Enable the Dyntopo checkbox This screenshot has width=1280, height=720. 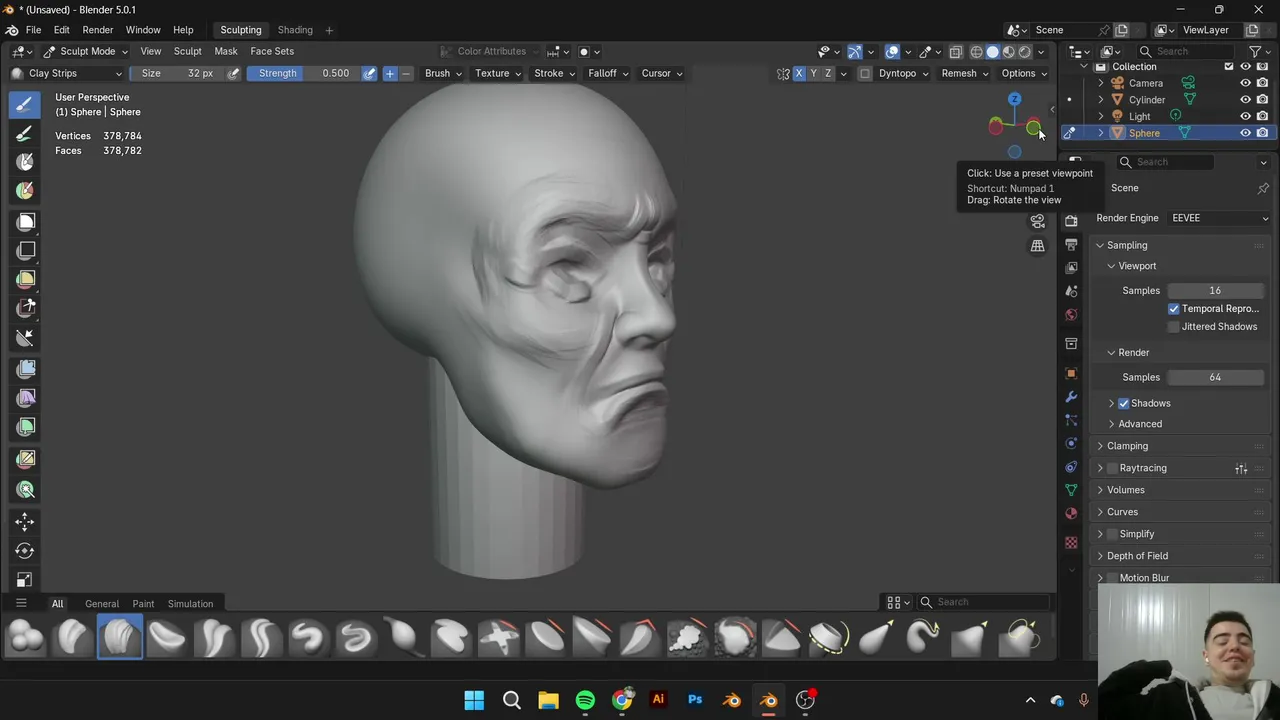pos(865,73)
